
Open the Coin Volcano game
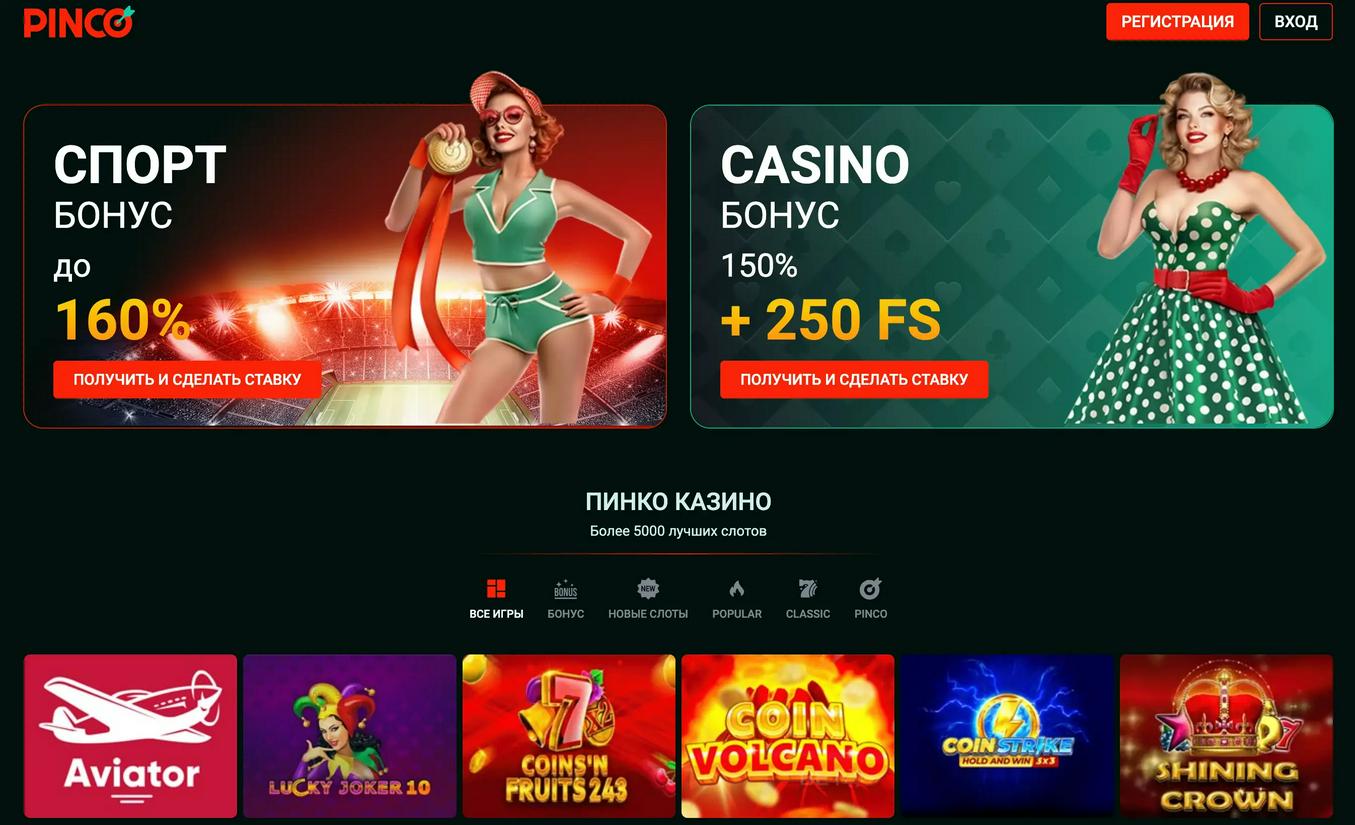[788, 736]
